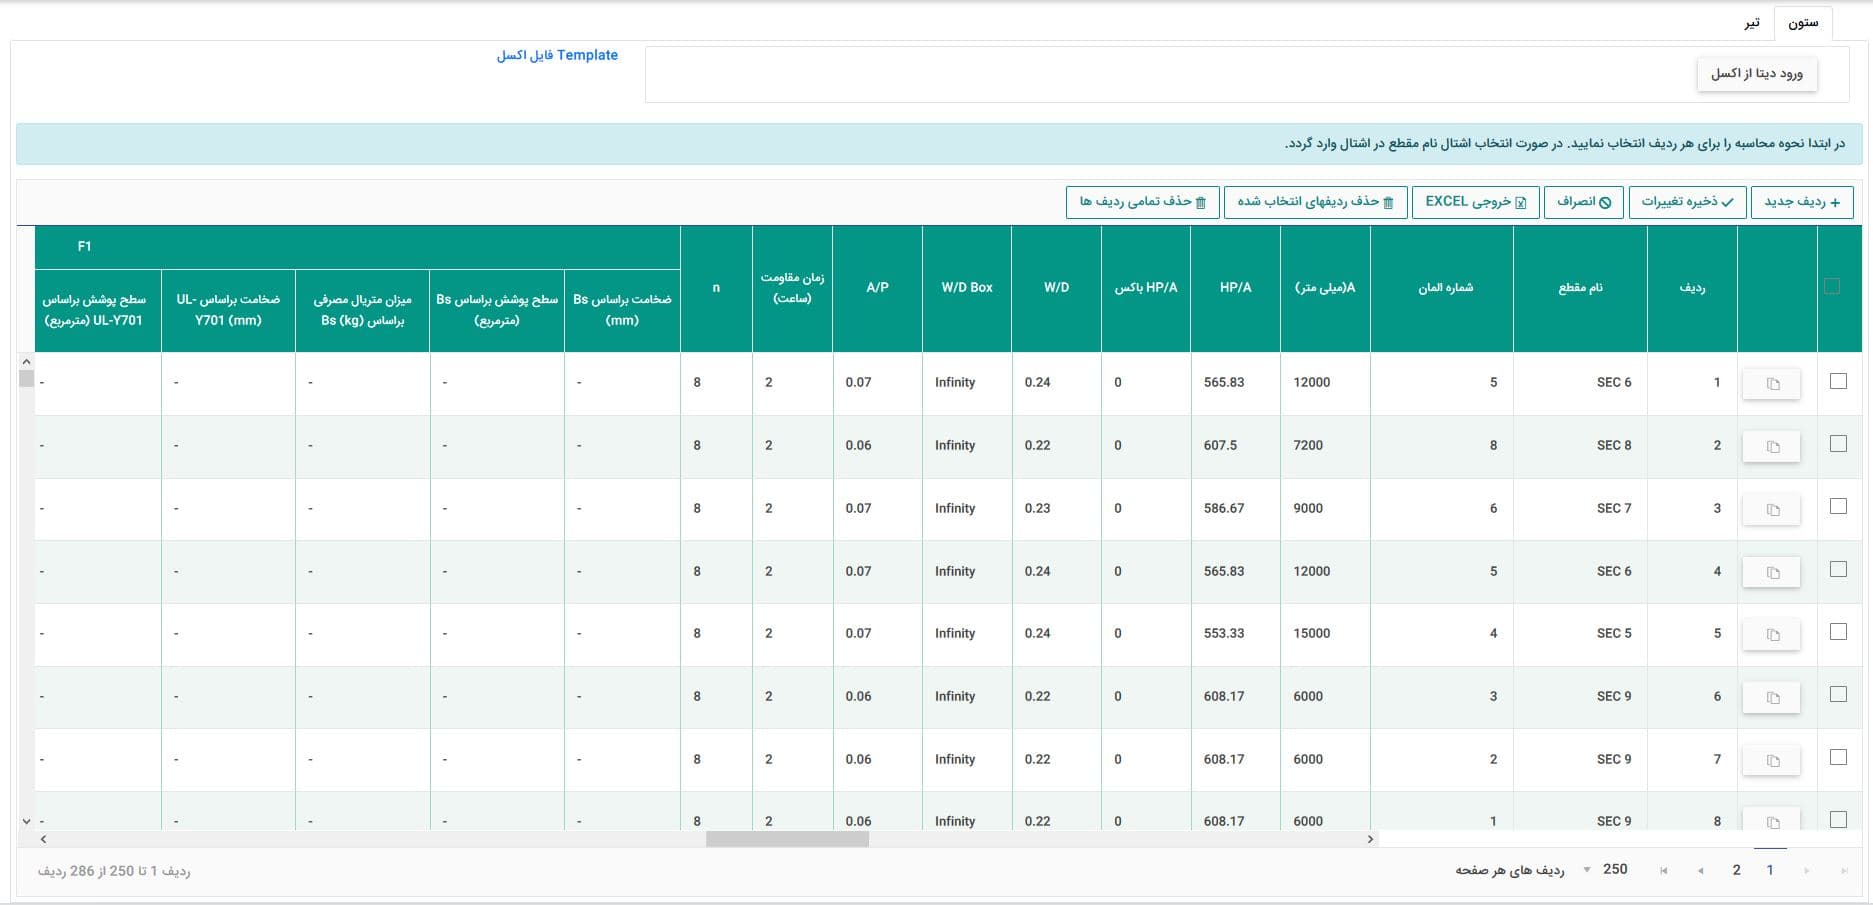This screenshot has width=1873, height=905.
Task: Cancel edits with the انصراف button
Action: click(x=1583, y=202)
